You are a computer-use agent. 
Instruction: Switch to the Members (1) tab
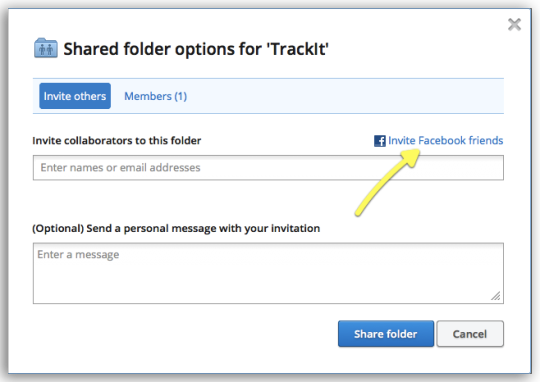tap(155, 96)
